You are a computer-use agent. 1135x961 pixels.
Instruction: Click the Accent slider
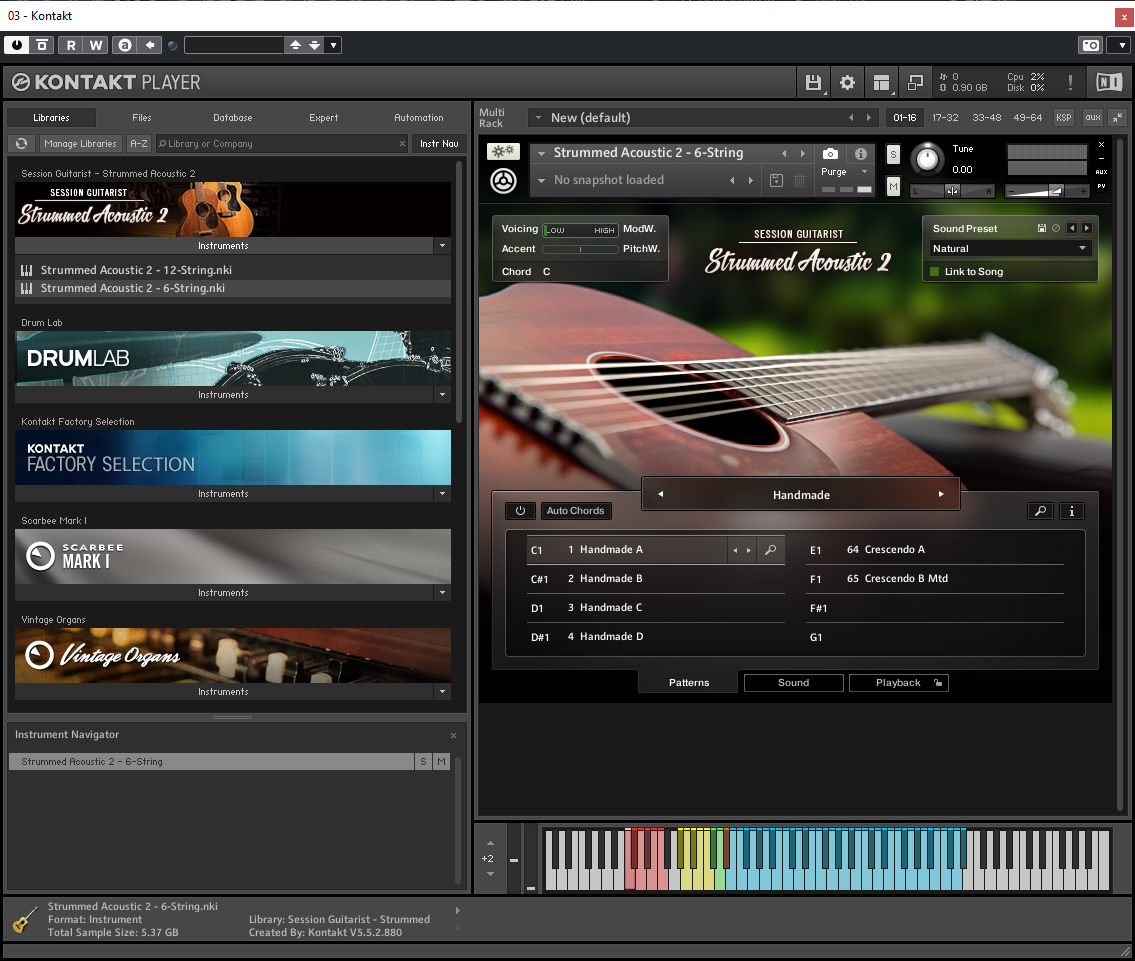coord(580,249)
